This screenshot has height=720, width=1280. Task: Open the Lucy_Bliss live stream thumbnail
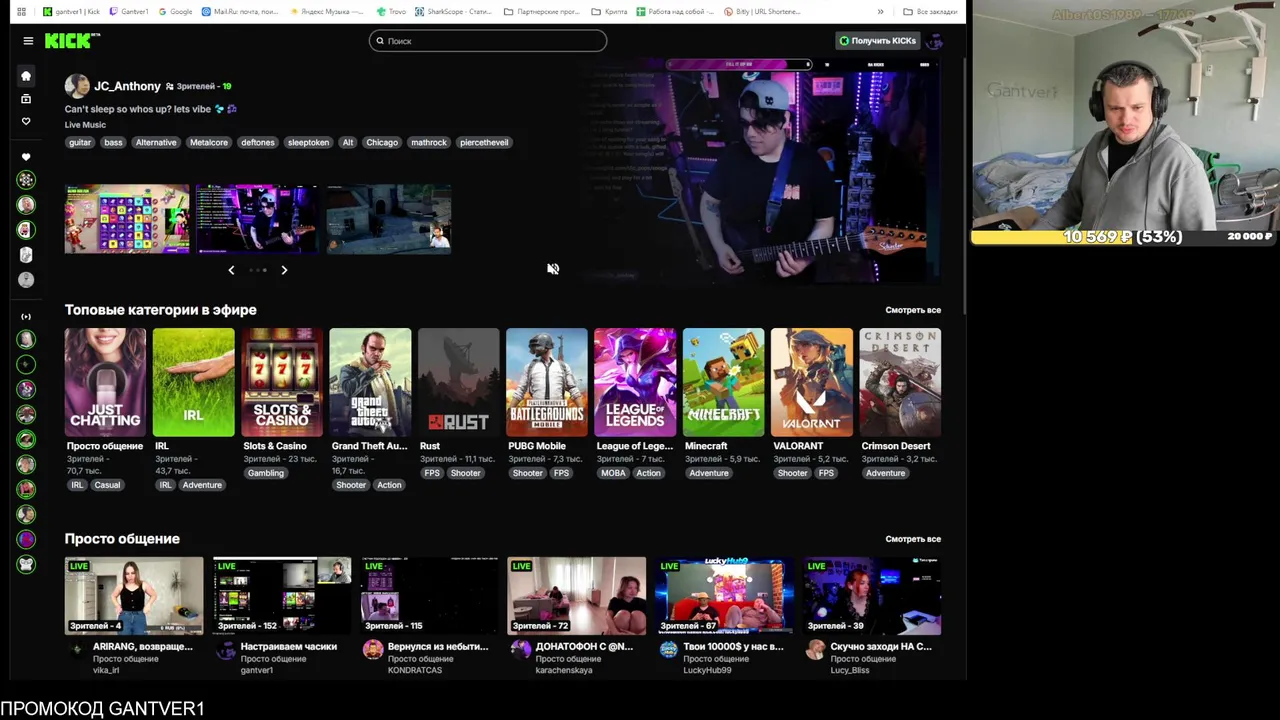tap(872, 596)
